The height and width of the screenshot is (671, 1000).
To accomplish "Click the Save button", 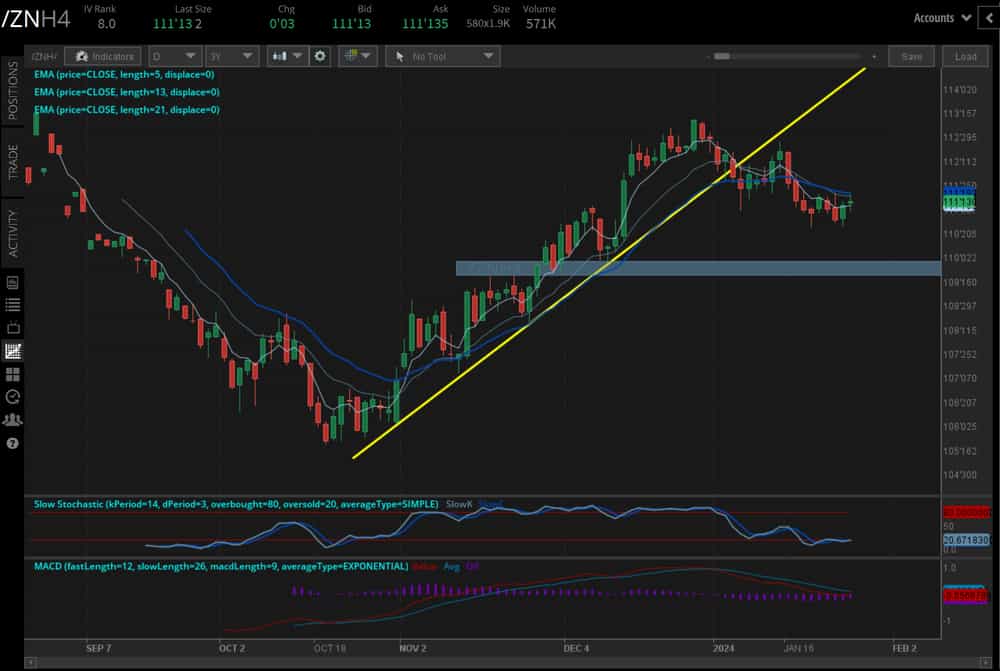I will tap(911, 56).
